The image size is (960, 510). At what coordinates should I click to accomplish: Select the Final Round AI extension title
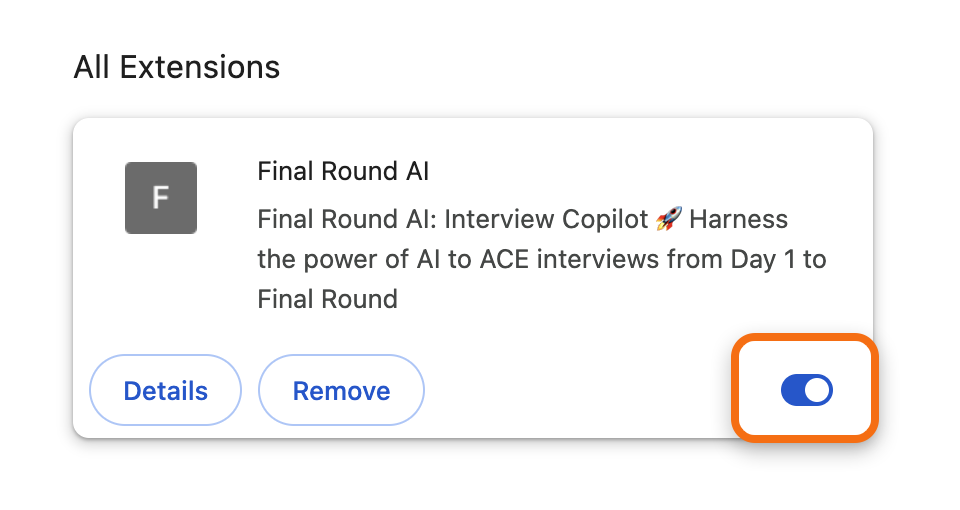tap(343, 171)
